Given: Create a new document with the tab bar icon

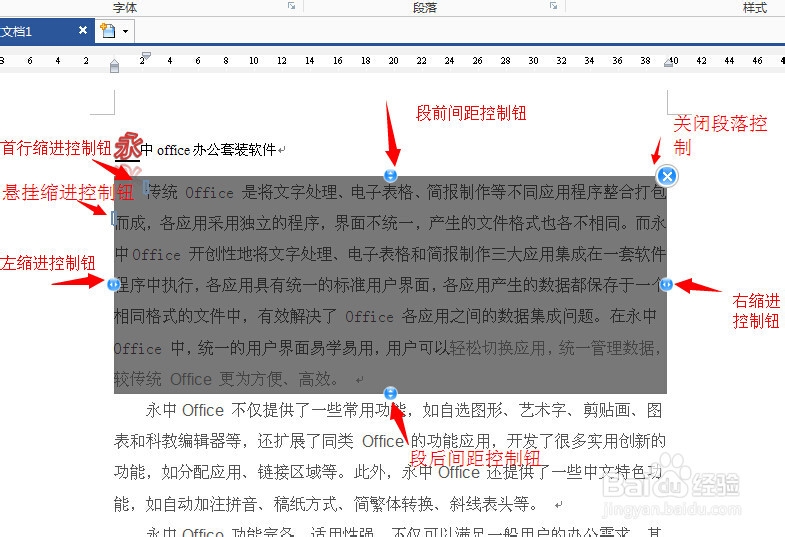Looking at the screenshot, I should point(108,31).
